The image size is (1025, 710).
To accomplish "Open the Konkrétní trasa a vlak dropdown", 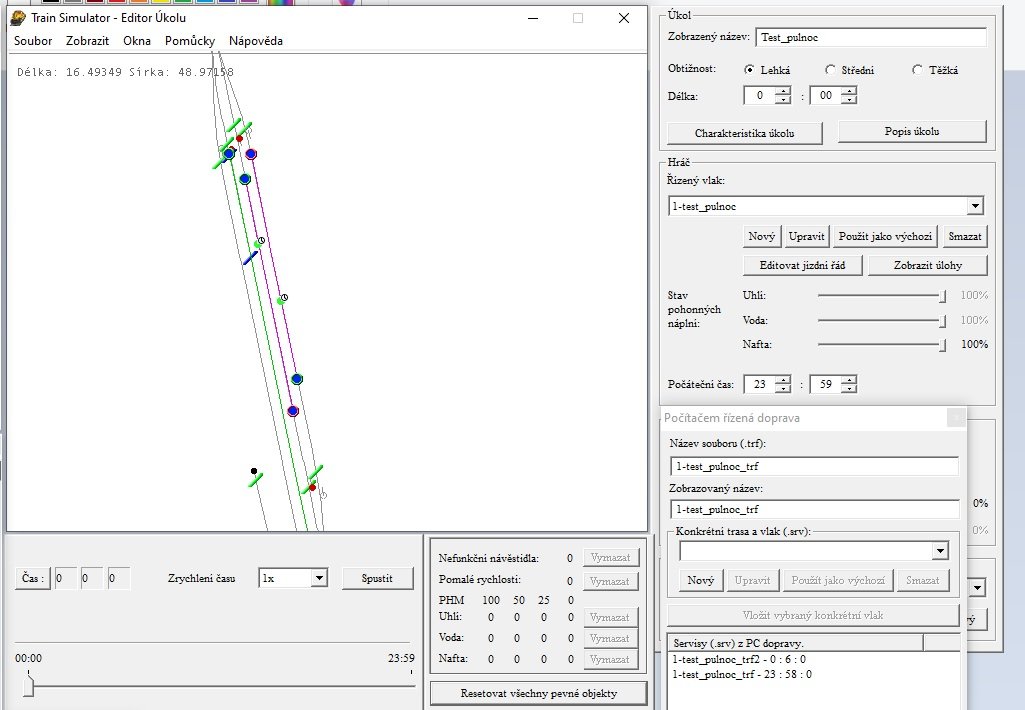I will pos(939,551).
